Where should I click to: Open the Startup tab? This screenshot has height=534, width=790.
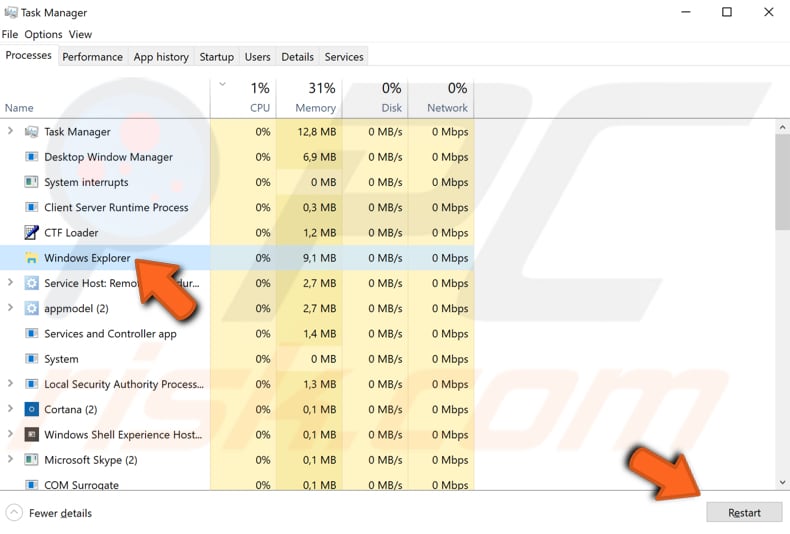tap(217, 57)
